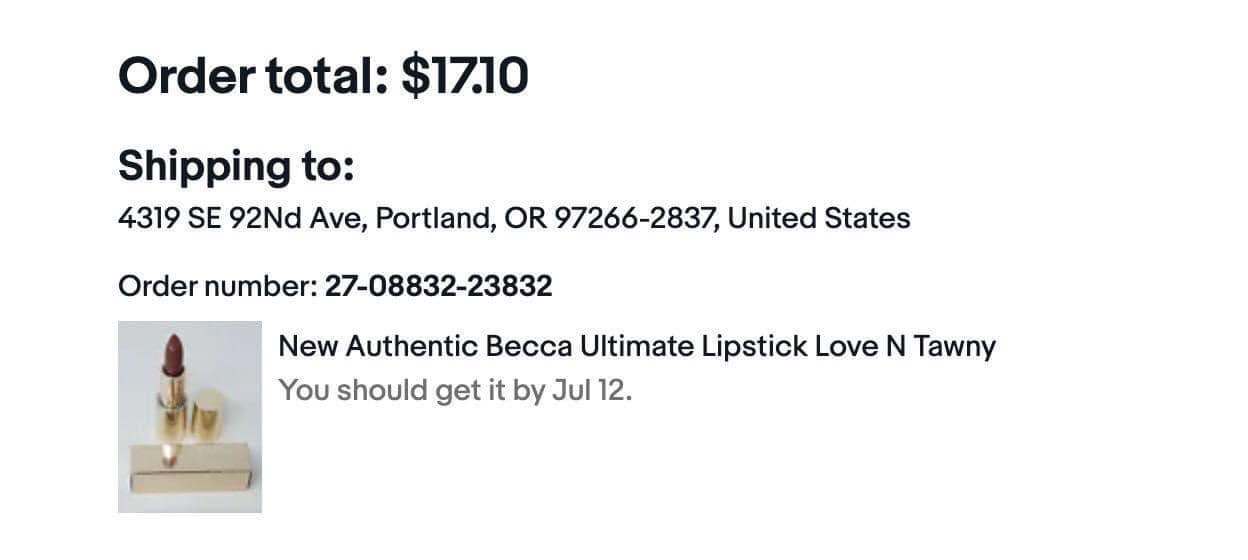Click the gold box in the product photo

(x=190, y=468)
